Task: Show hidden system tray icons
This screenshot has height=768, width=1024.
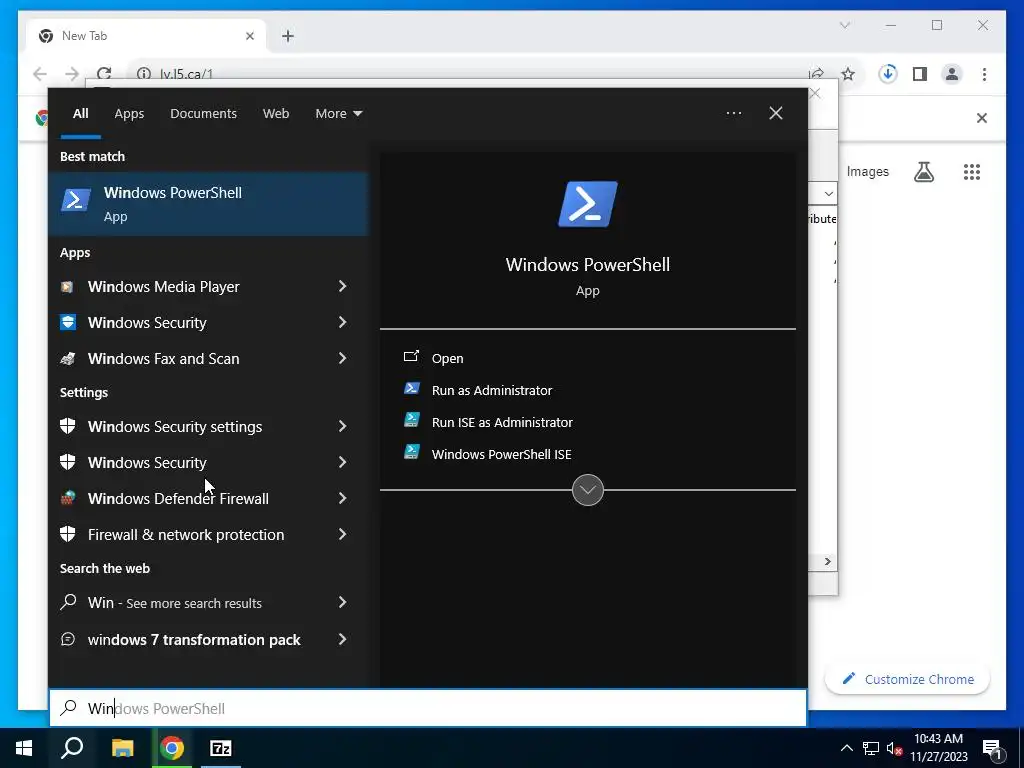Action: 846,748
